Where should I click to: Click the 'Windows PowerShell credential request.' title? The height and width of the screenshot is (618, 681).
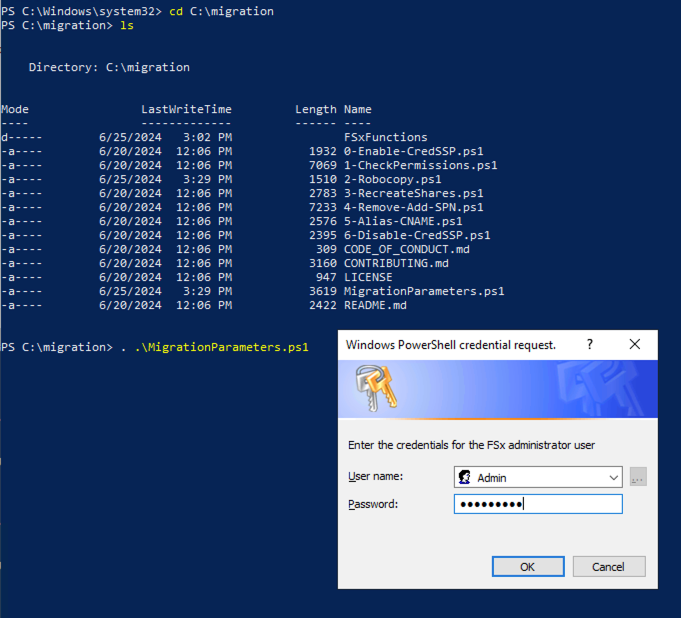tap(451, 345)
